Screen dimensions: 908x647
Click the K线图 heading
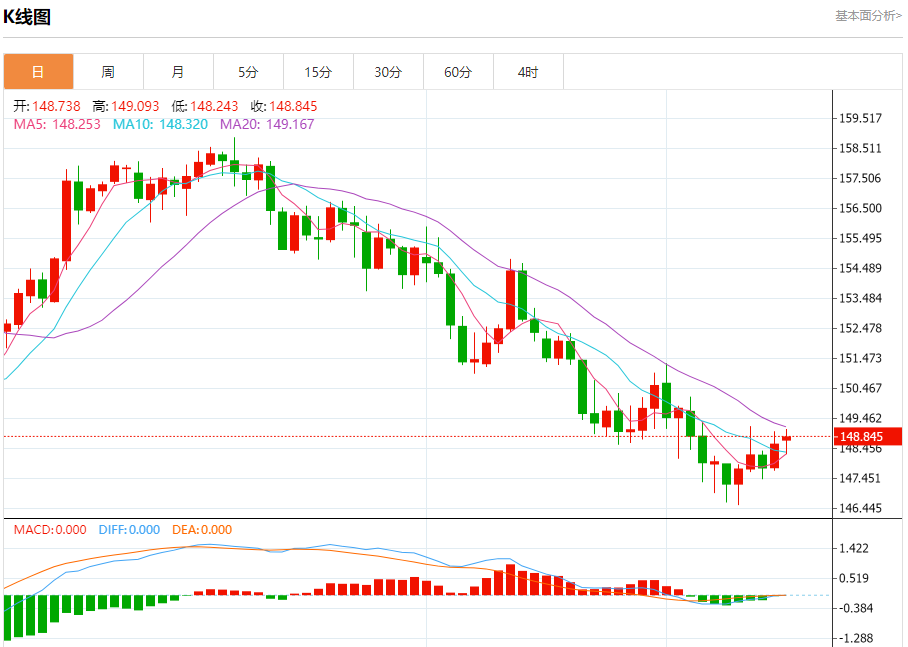[27, 17]
